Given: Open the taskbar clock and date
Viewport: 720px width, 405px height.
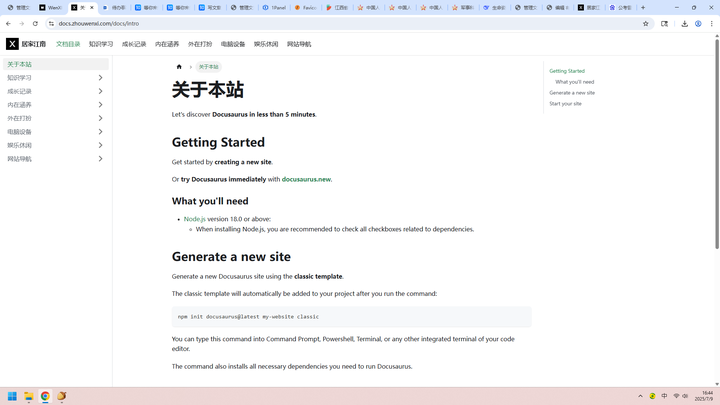Looking at the screenshot, I should pos(704,396).
